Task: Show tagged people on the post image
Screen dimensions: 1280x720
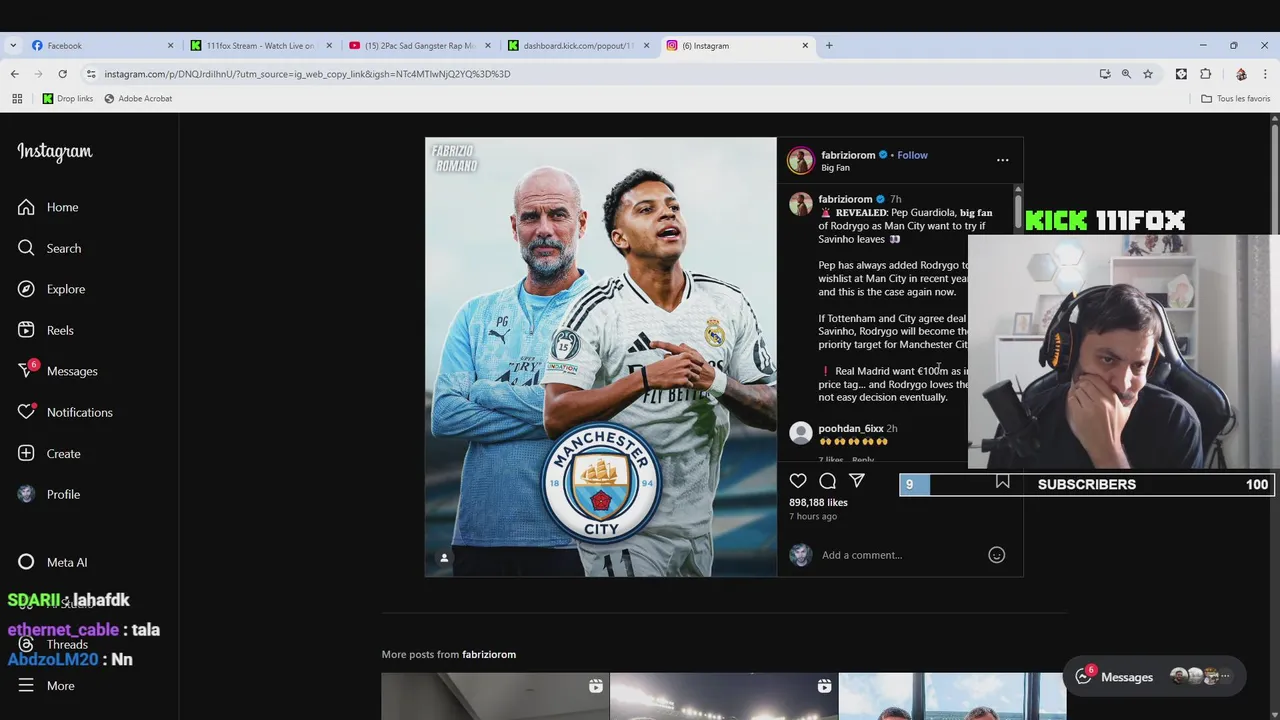Action: pyautogui.click(x=444, y=557)
